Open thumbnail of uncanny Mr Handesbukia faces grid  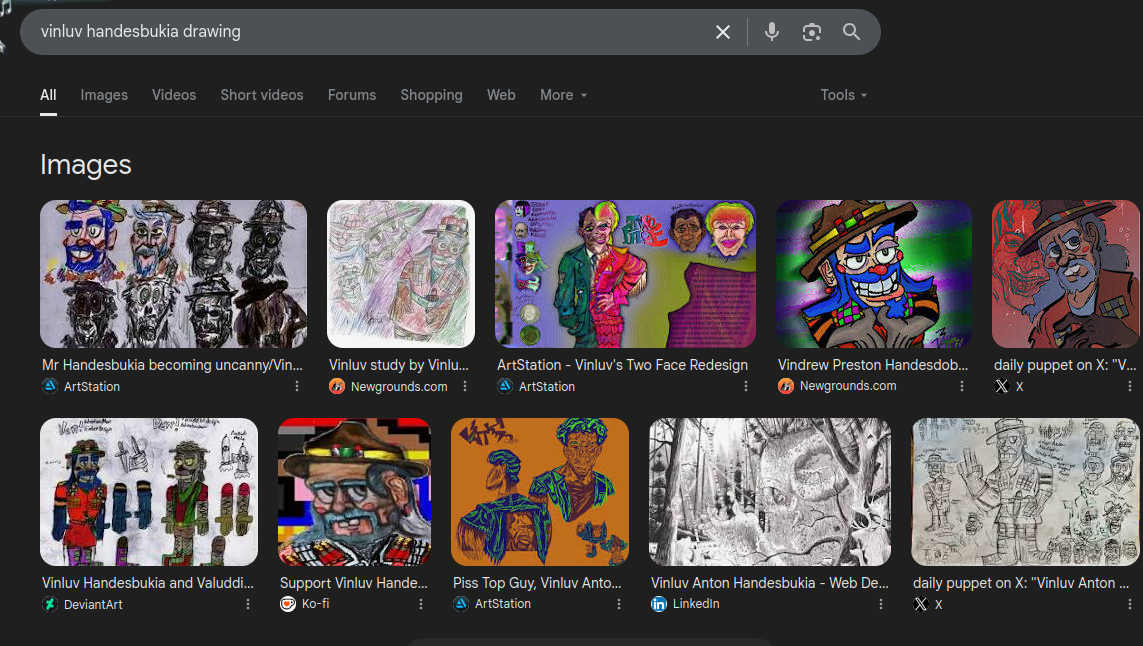[x=173, y=274]
